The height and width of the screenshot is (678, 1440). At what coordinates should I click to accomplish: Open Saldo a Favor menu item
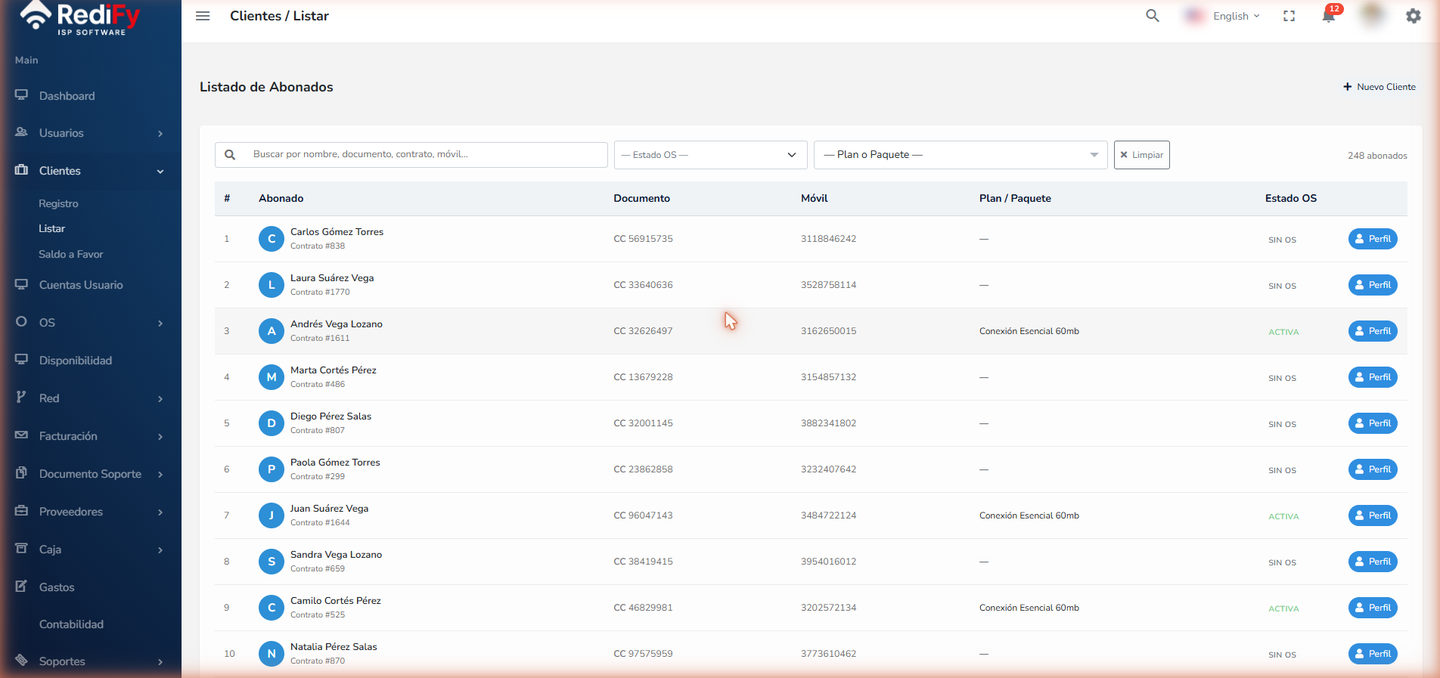(x=70, y=254)
